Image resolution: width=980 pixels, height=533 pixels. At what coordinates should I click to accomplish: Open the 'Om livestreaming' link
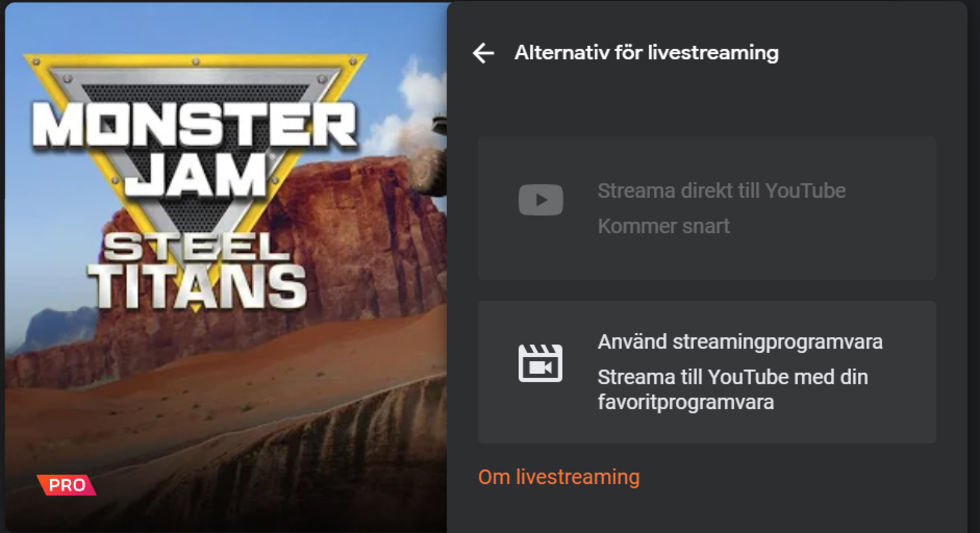tap(559, 477)
